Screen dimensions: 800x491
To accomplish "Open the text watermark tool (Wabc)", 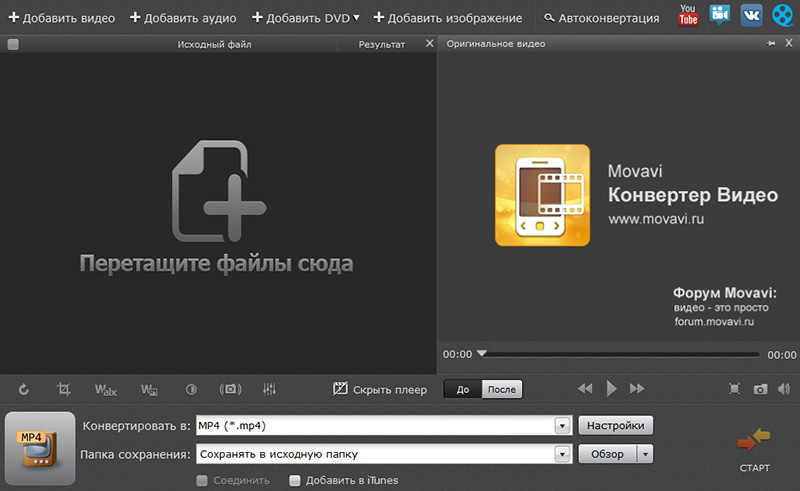I will click(106, 390).
